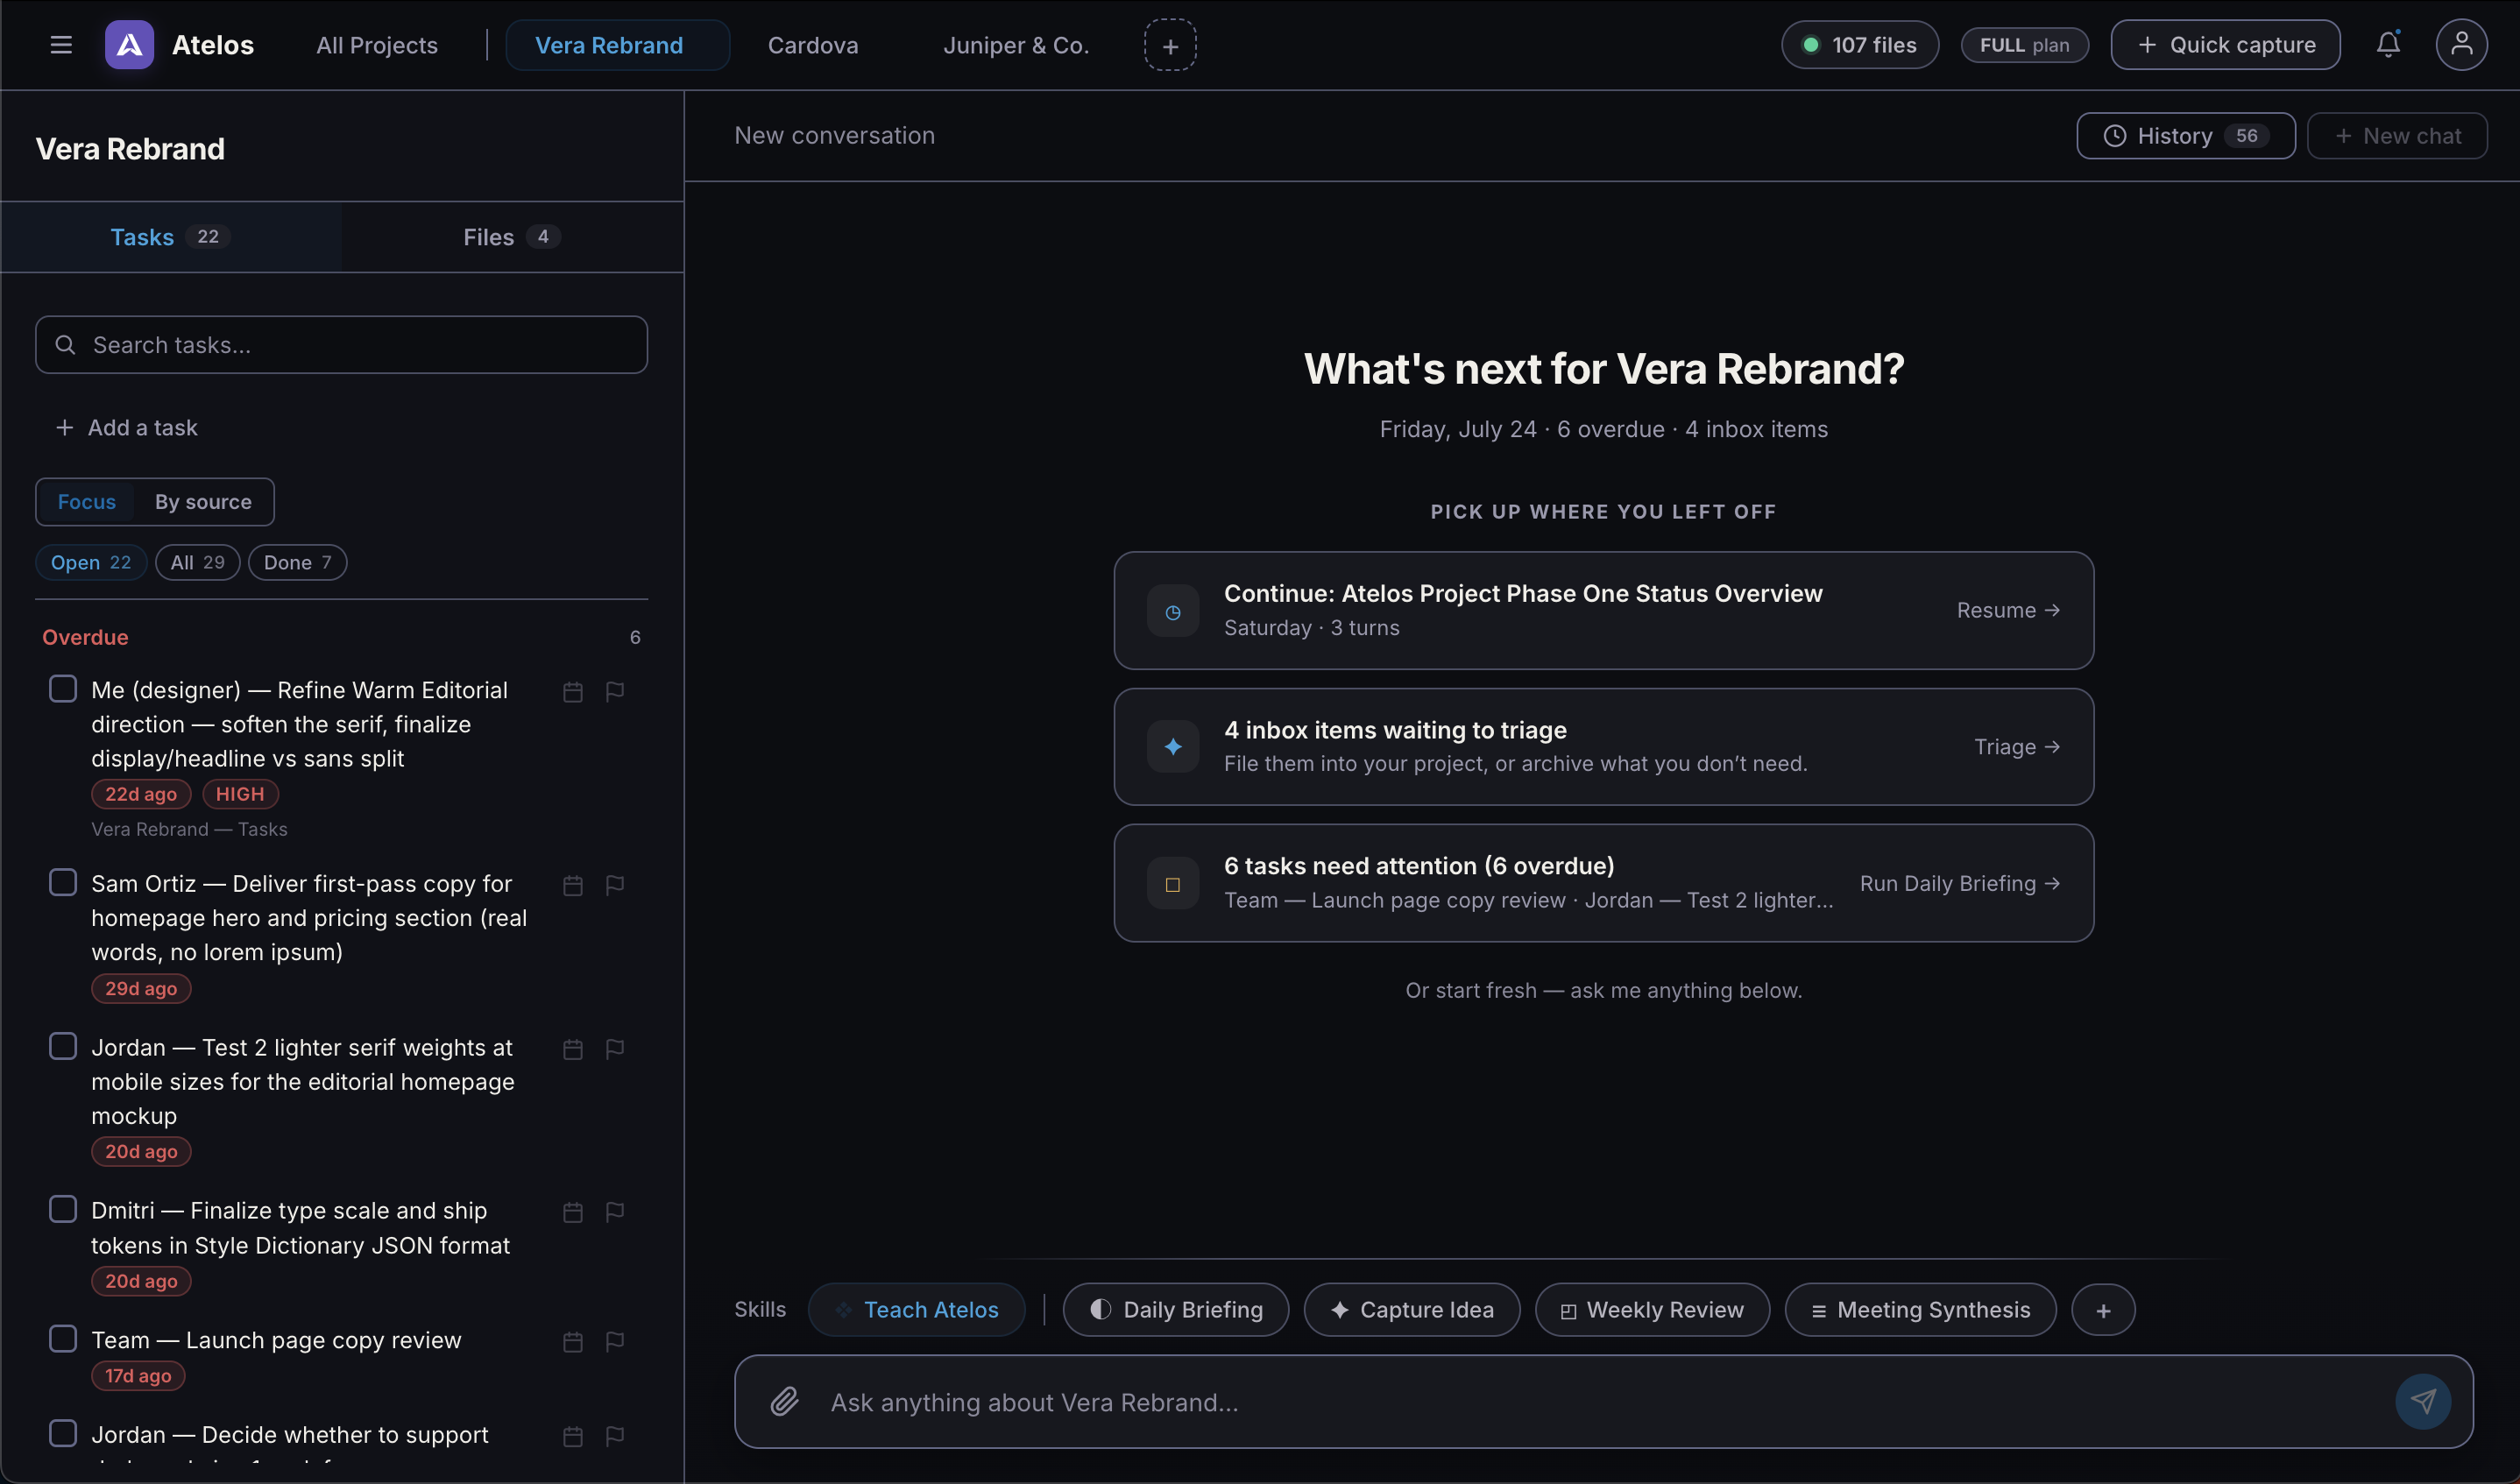Click Add a task
The width and height of the screenshot is (2520, 1484).
[x=127, y=428]
